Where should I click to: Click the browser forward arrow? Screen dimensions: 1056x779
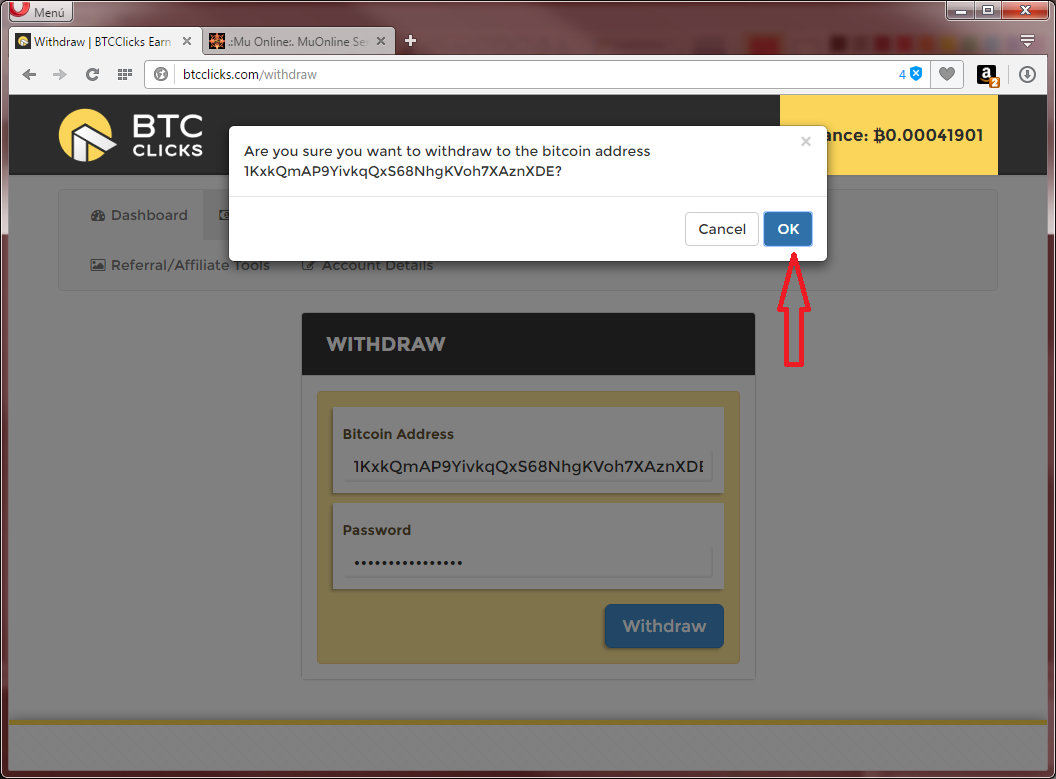tap(60, 75)
